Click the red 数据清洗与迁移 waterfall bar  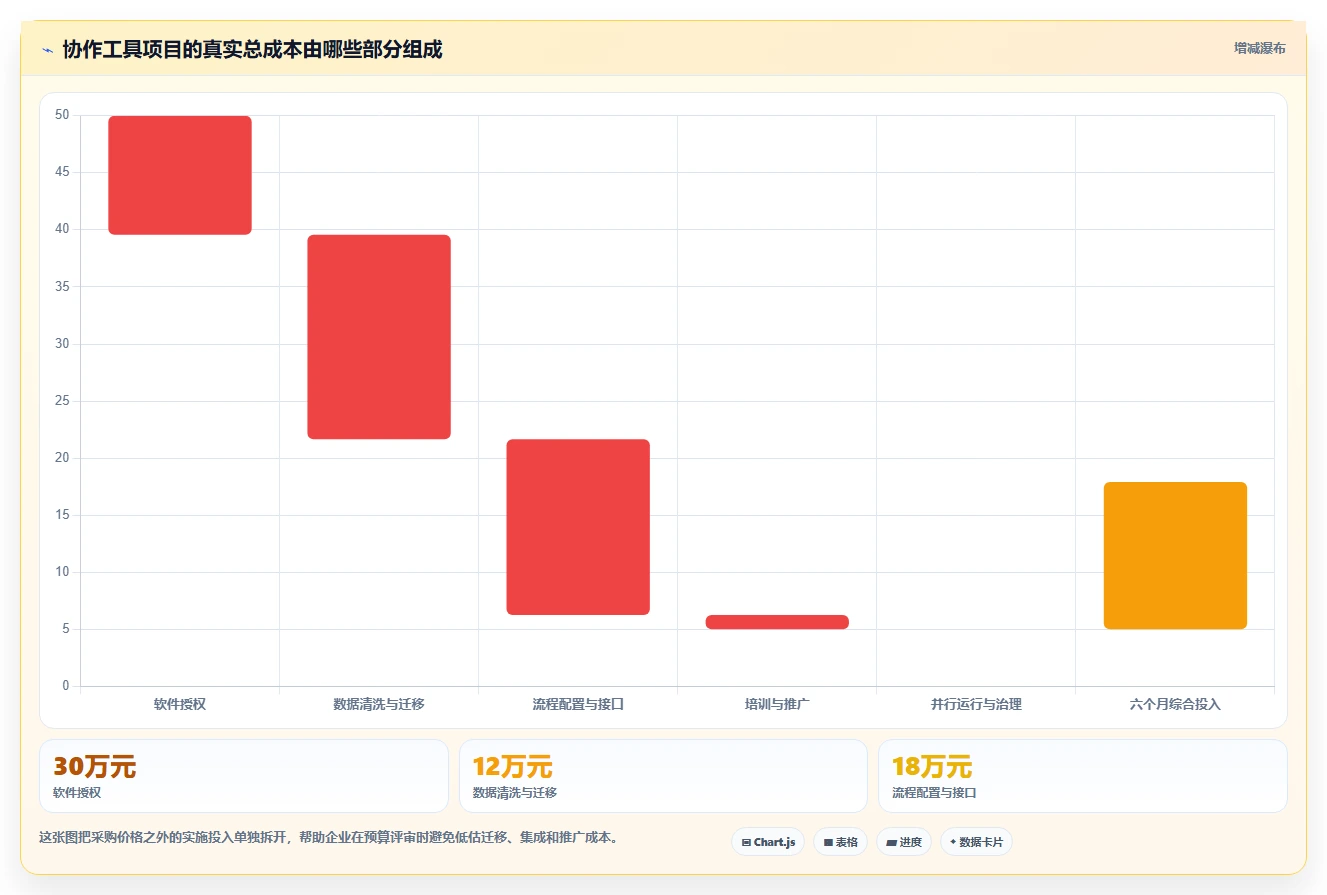(x=379, y=337)
